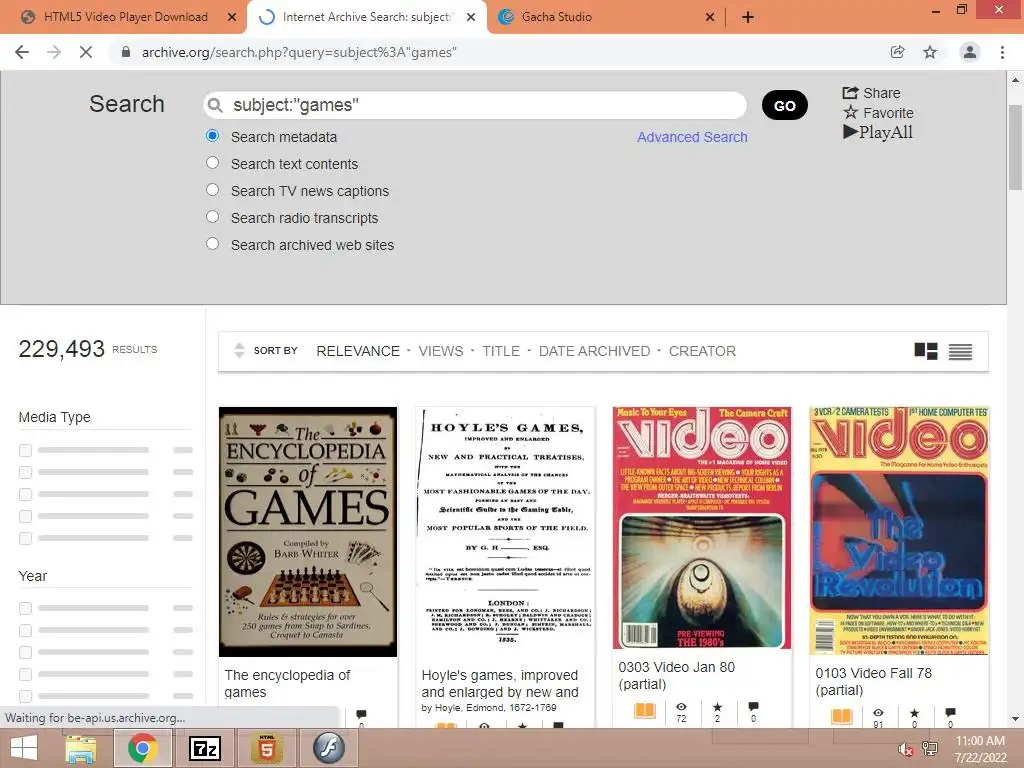Click Encyclopedia of Games cover thumbnail
Screen dimensions: 1024x768
coord(308,532)
